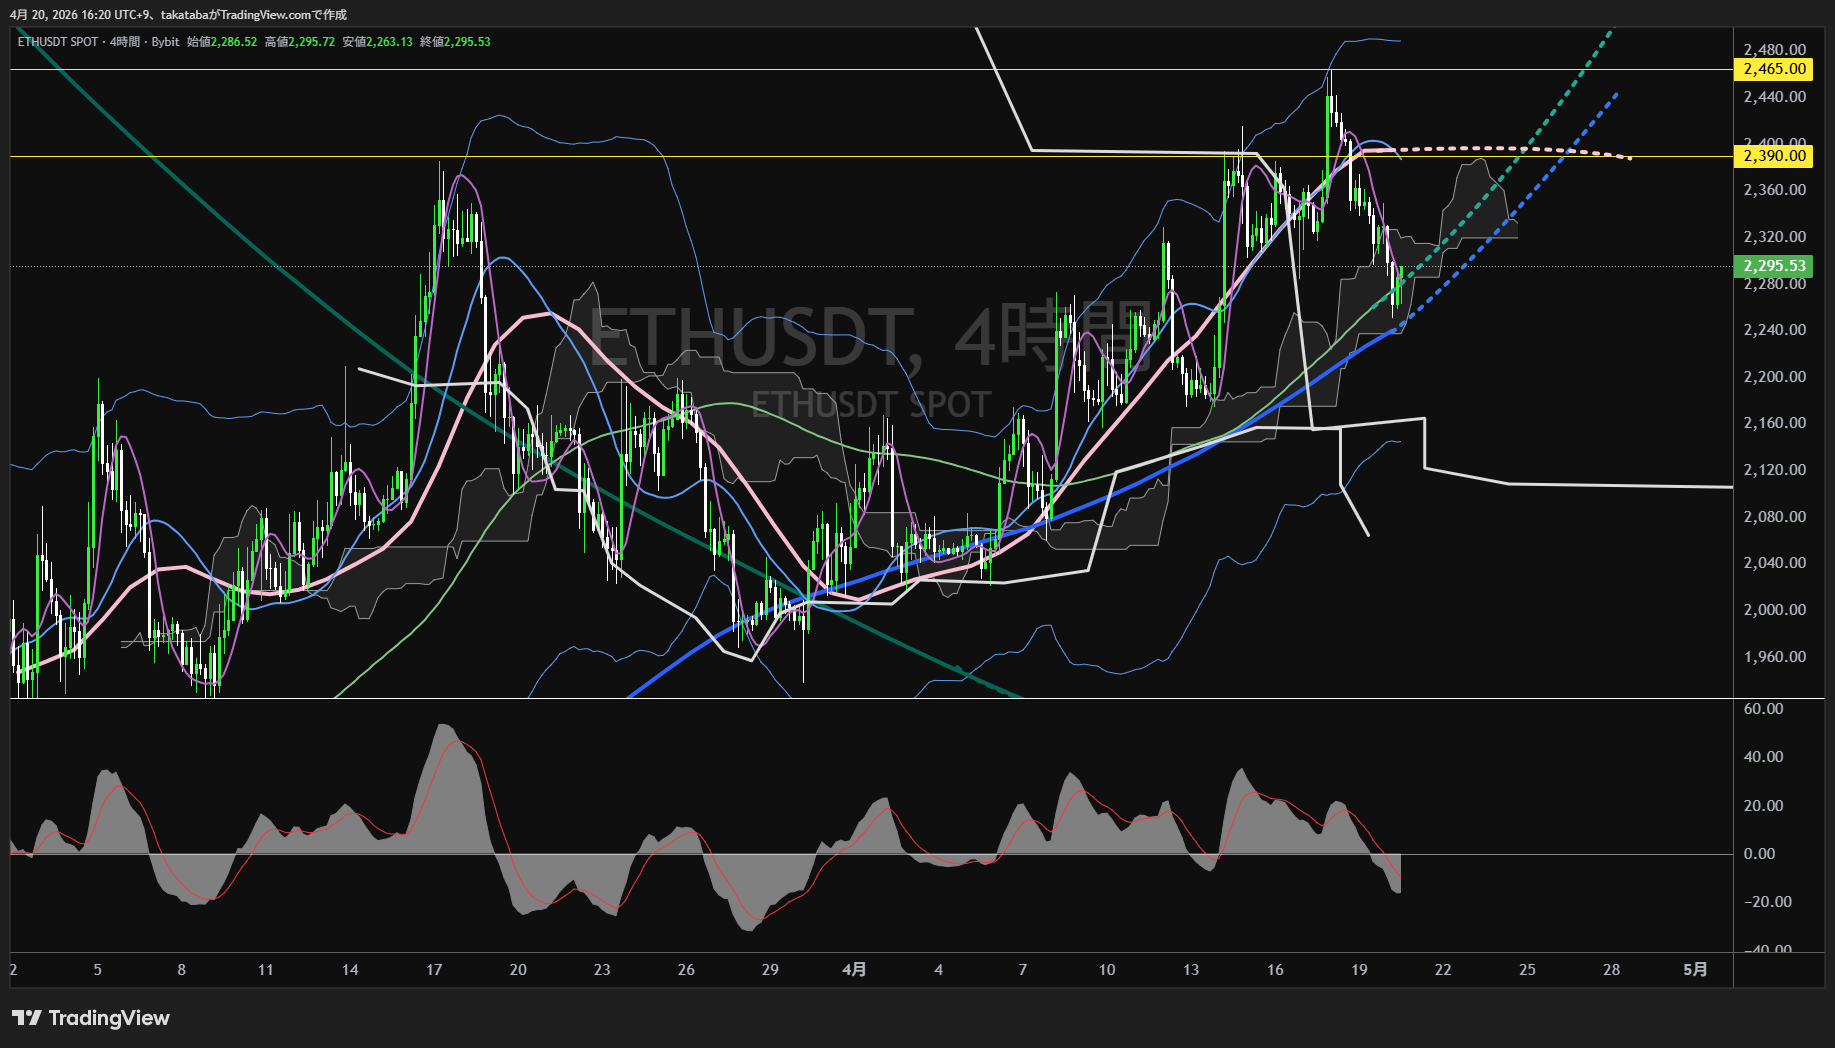Viewport: 1835px width, 1048px height.
Task: Click the oscillator 60.00 axis label
Action: click(1763, 709)
